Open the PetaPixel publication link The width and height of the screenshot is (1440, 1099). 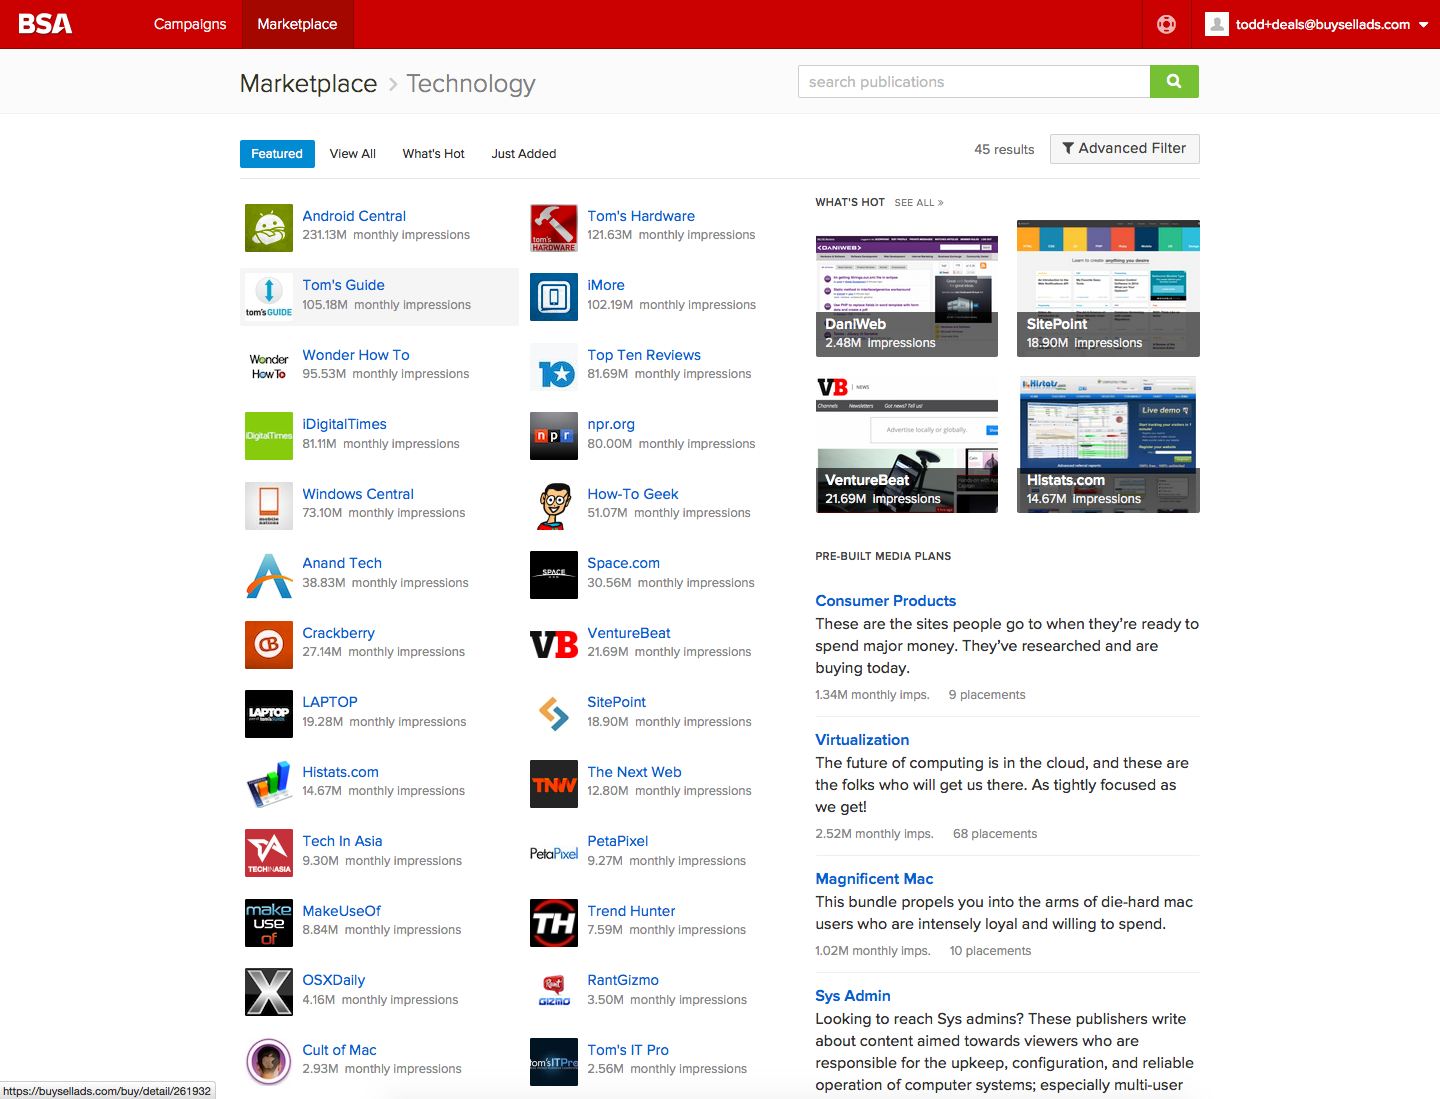(x=618, y=841)
